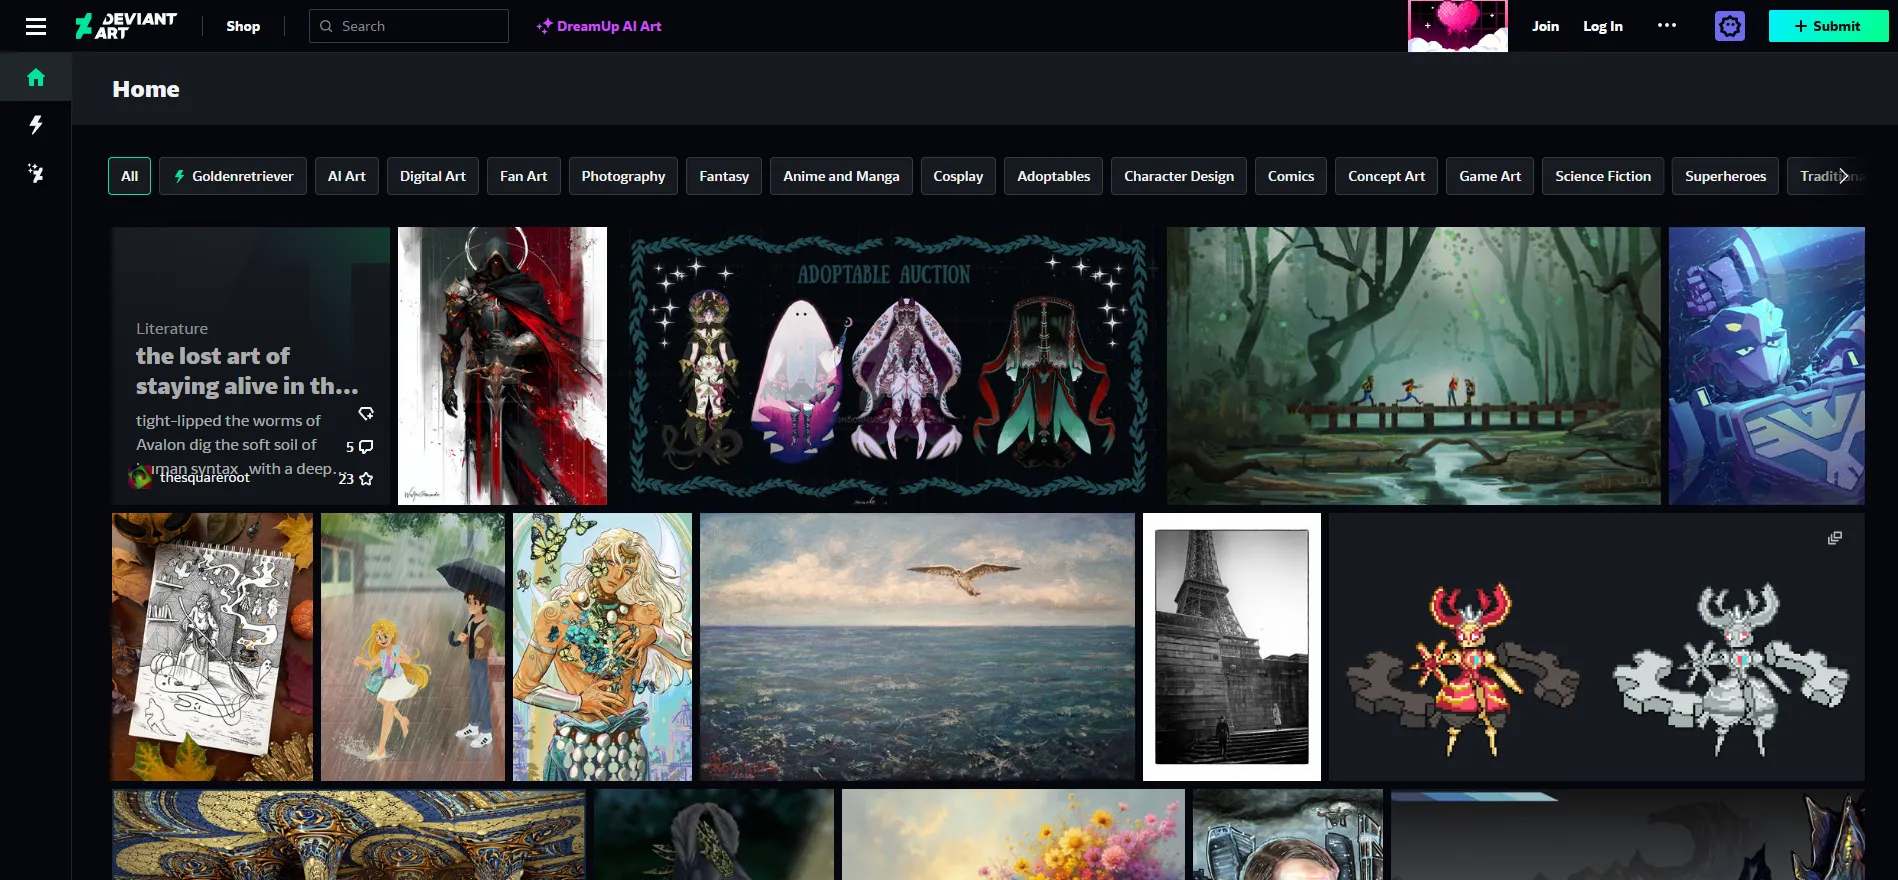The image size is (1898, 880).
Task: Click the comment icon on literature card
Action: 366,447
